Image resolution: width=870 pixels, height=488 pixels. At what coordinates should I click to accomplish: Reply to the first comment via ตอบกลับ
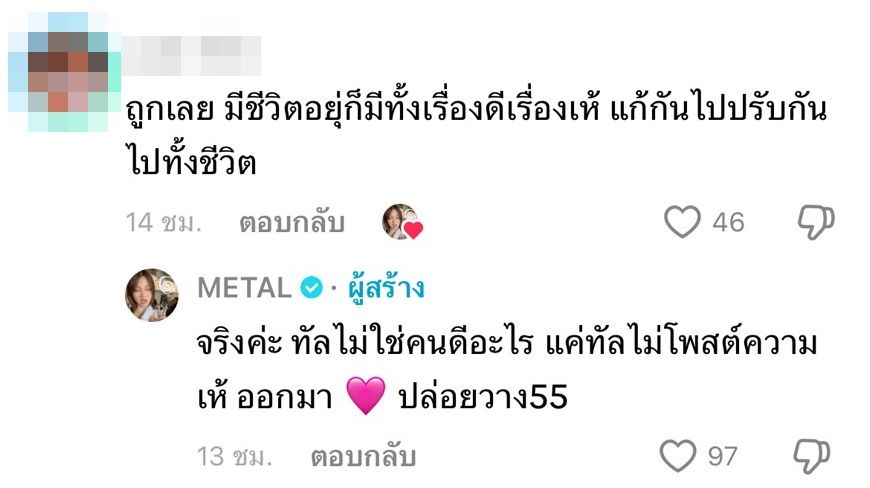click(x=292, y=223)
